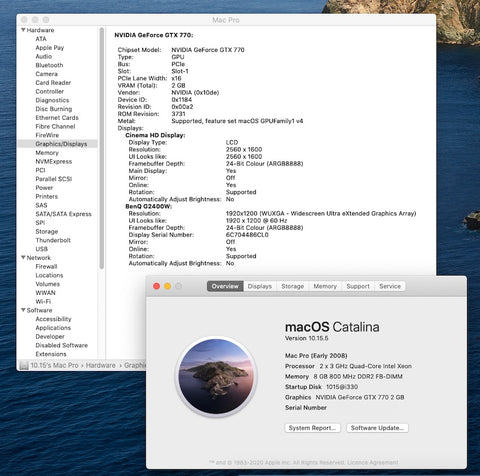The width and height of the screenshot is (480, 476).
Task: Click the macOS Catalina island logo
Action: click(216, 376)
